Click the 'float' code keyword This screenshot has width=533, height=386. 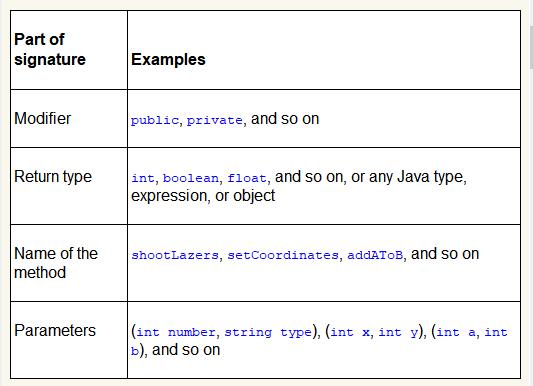click(247, 178)
